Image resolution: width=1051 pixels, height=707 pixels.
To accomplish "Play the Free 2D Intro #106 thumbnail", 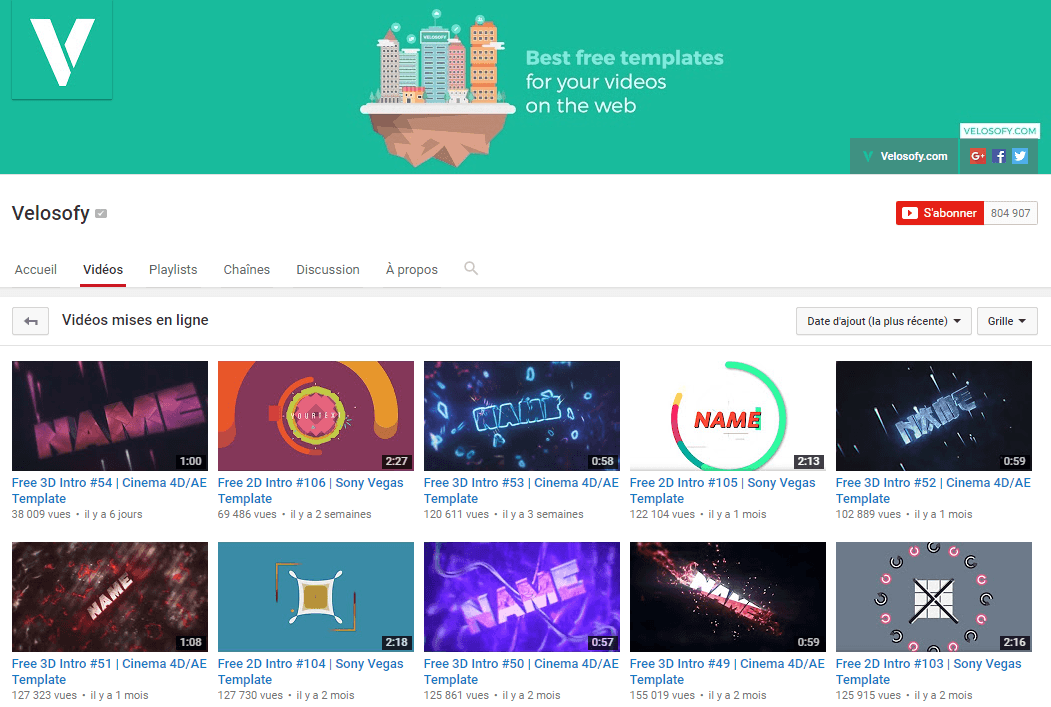I will (316, 415).
